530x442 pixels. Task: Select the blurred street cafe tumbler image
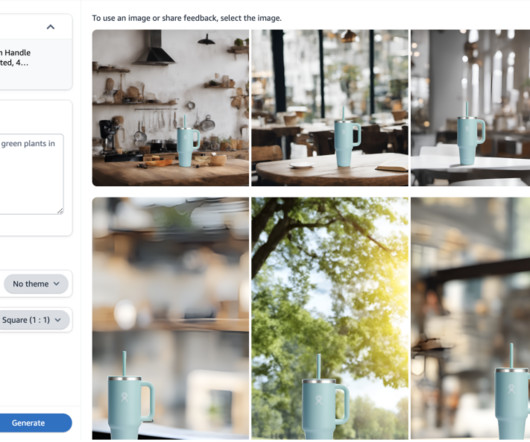pyautogui.click(x=471, y=318)
